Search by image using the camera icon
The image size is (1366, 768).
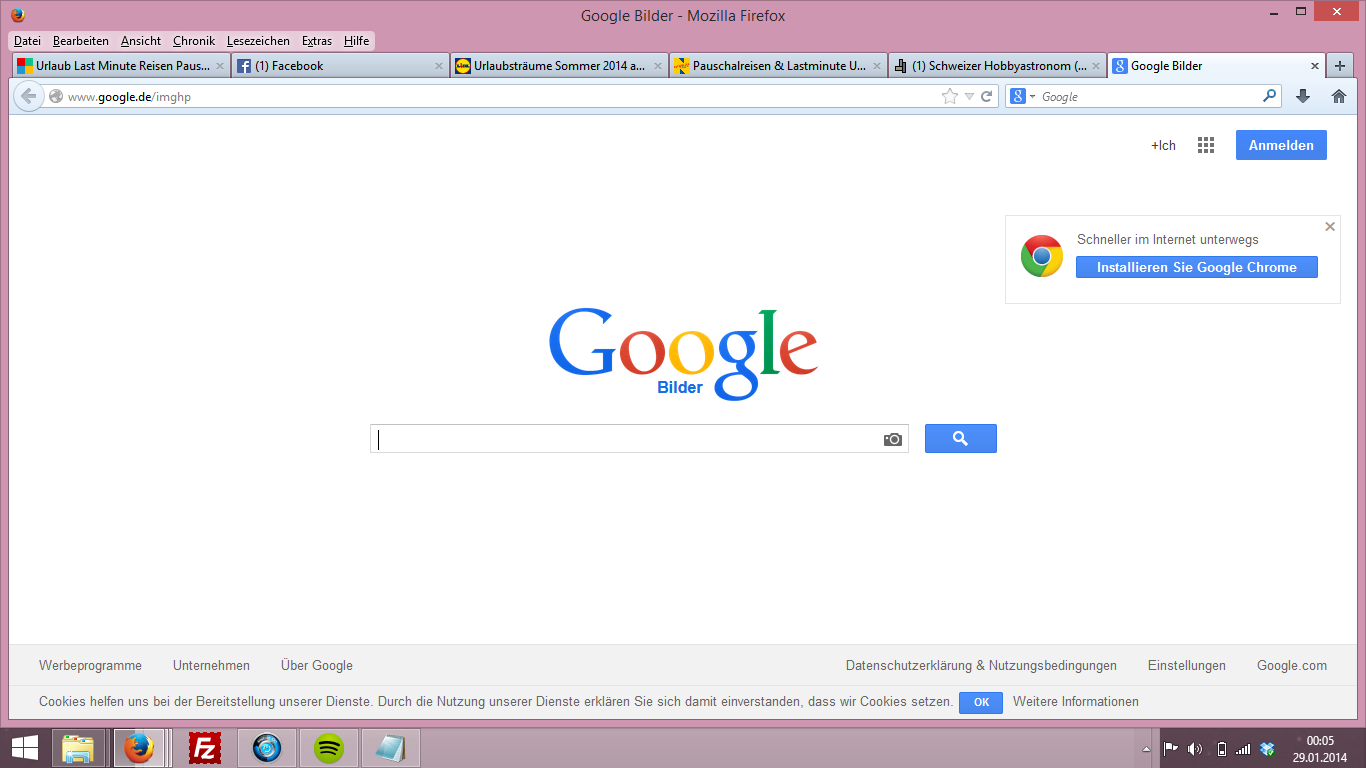[x=893, y=439]
